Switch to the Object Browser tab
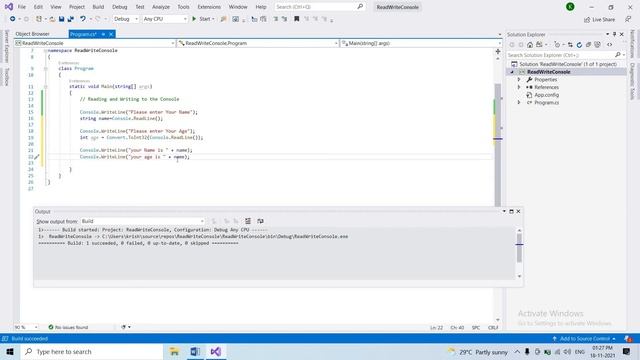This screenshot has width=640, height=360. pos(32,34)
